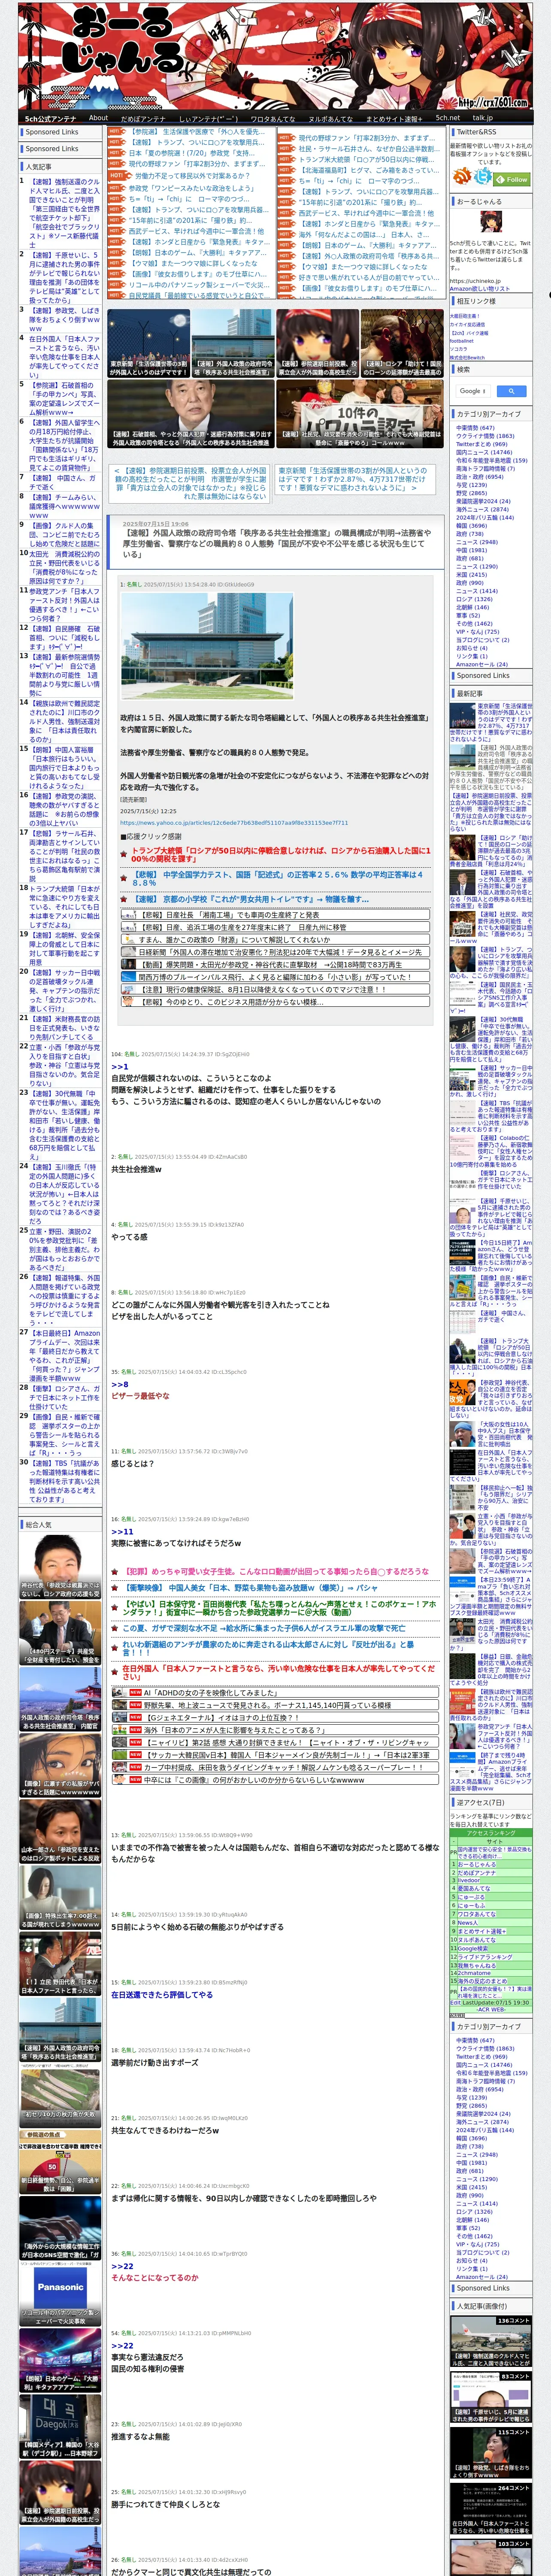Viewport: 551px width, 2576px height.
Task: Open the まとめサイト速報+ menu item
Action: point(393,118)
